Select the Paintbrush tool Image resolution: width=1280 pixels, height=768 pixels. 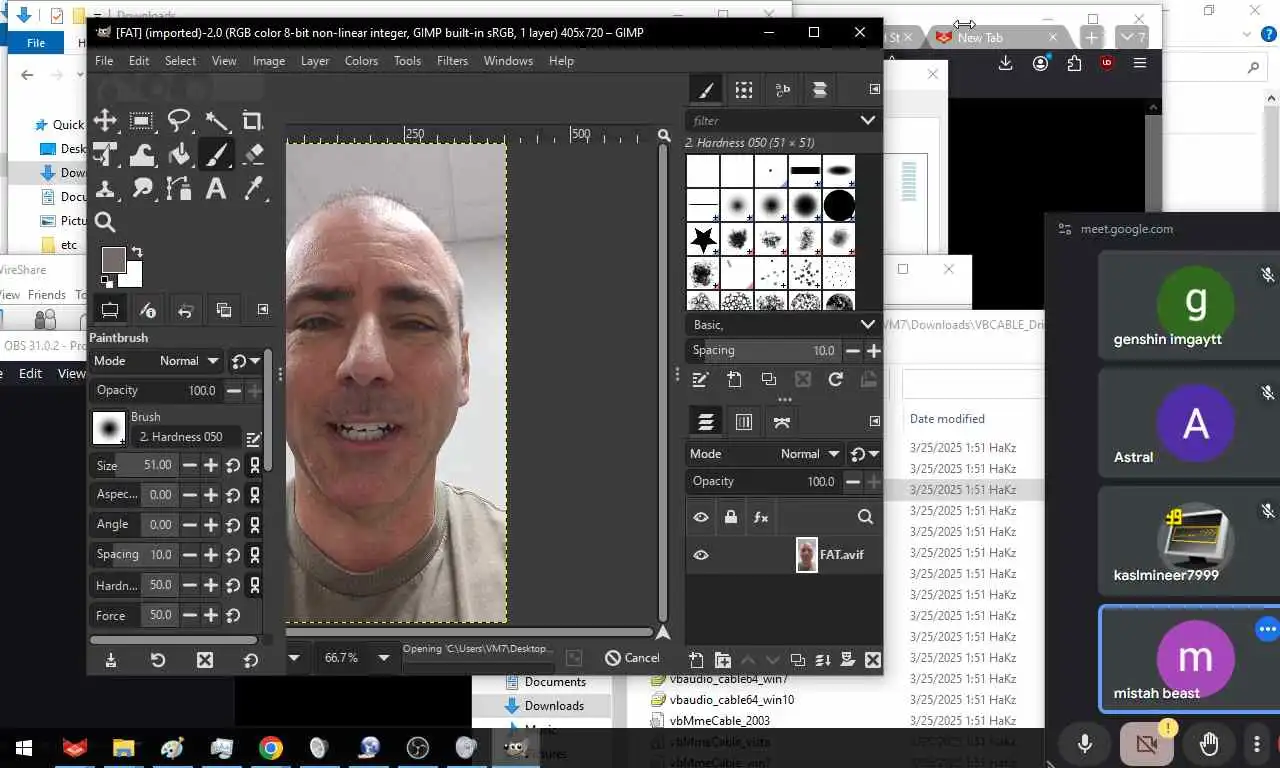[x=217, y=155]
